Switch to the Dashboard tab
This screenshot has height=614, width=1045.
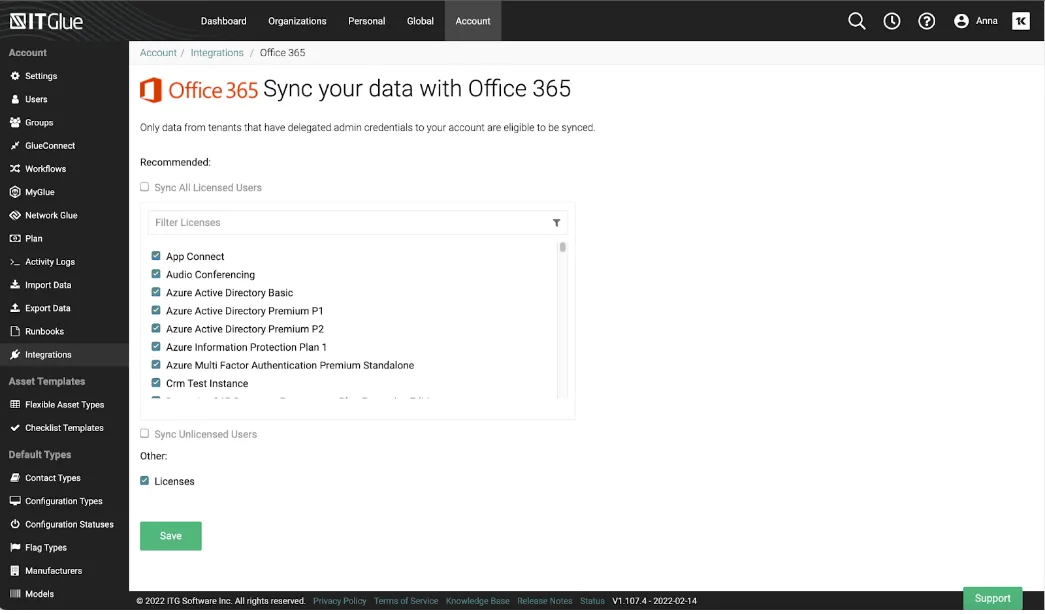pos(223,21)
